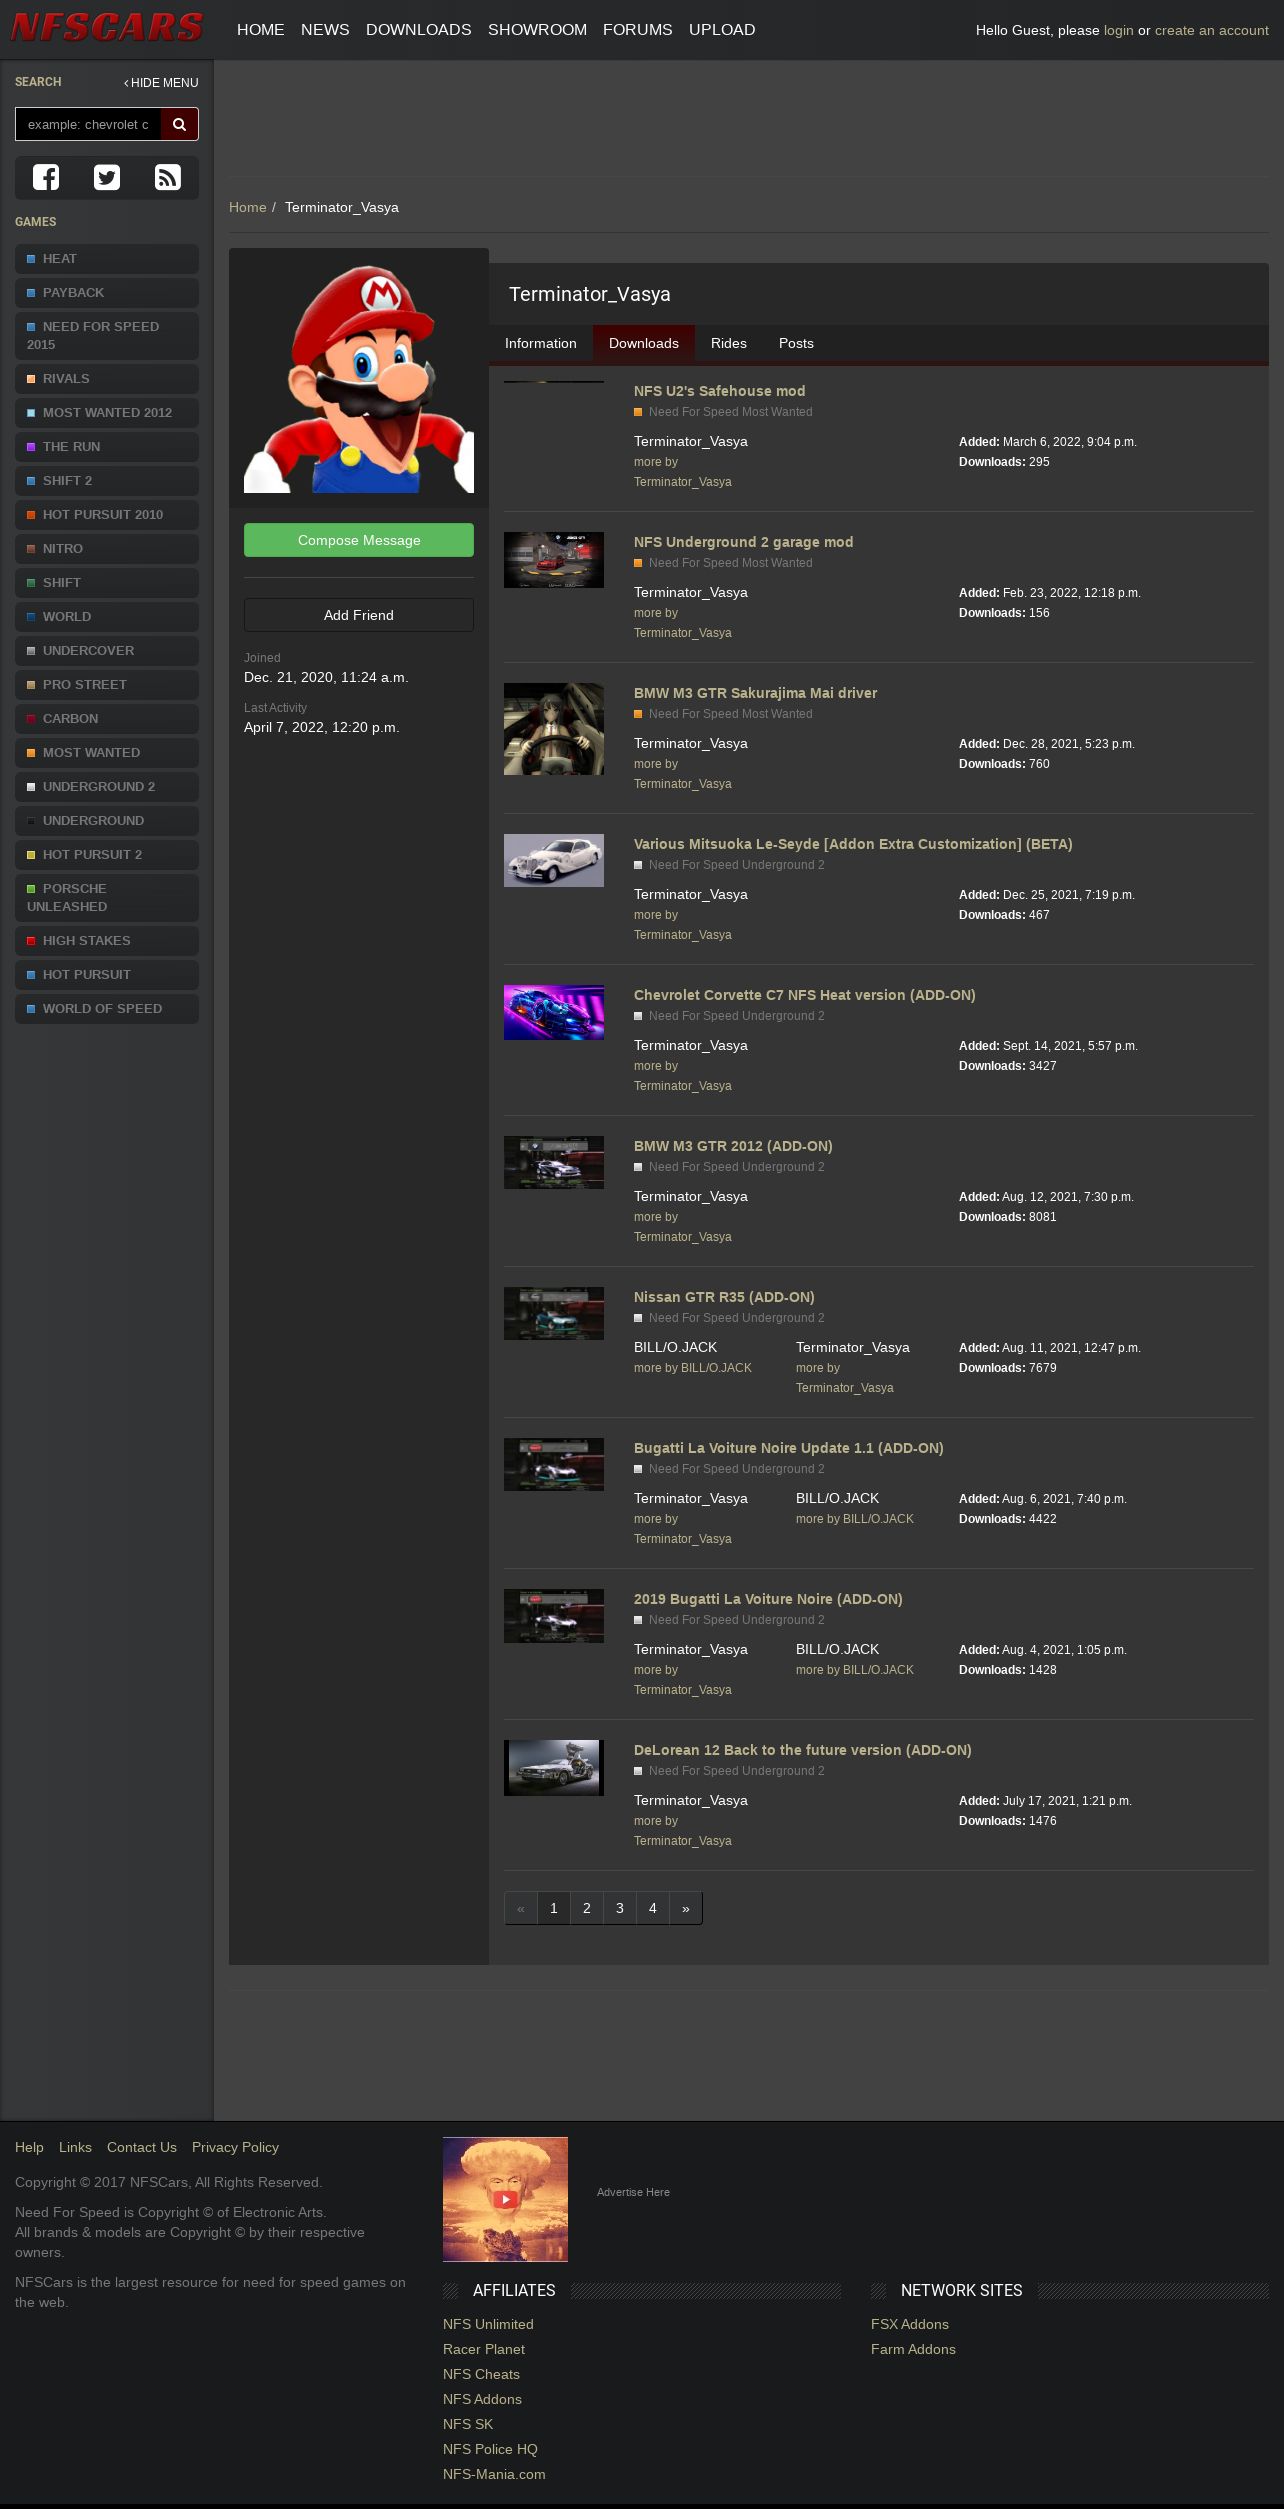1284x2509 pixels.
Task: Go to page 2 of downloads
Action: 587,1908
